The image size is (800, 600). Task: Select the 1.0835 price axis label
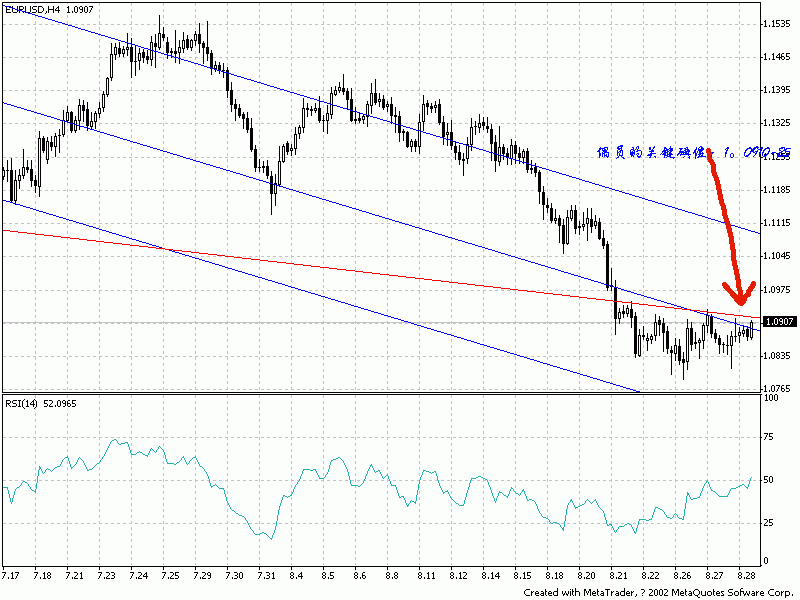pyautogui.click(x=777, y=356)
